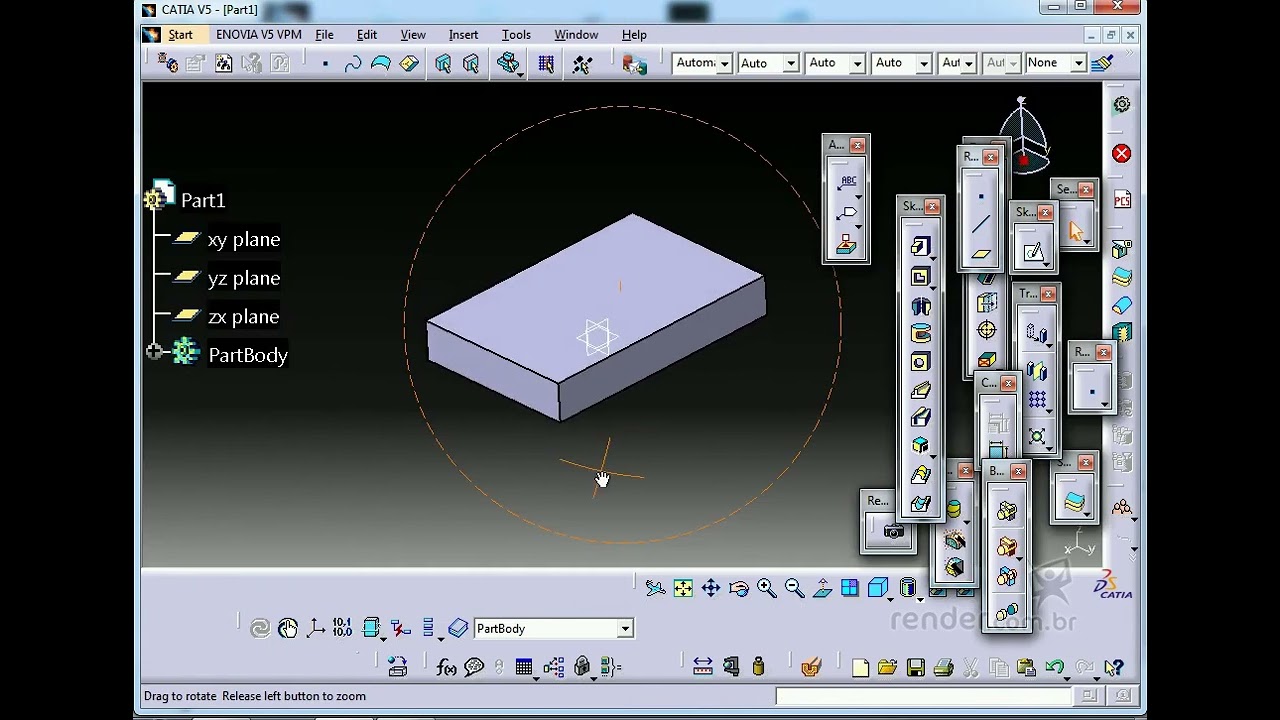Select the Rib feature icon

tap(920, 390)
